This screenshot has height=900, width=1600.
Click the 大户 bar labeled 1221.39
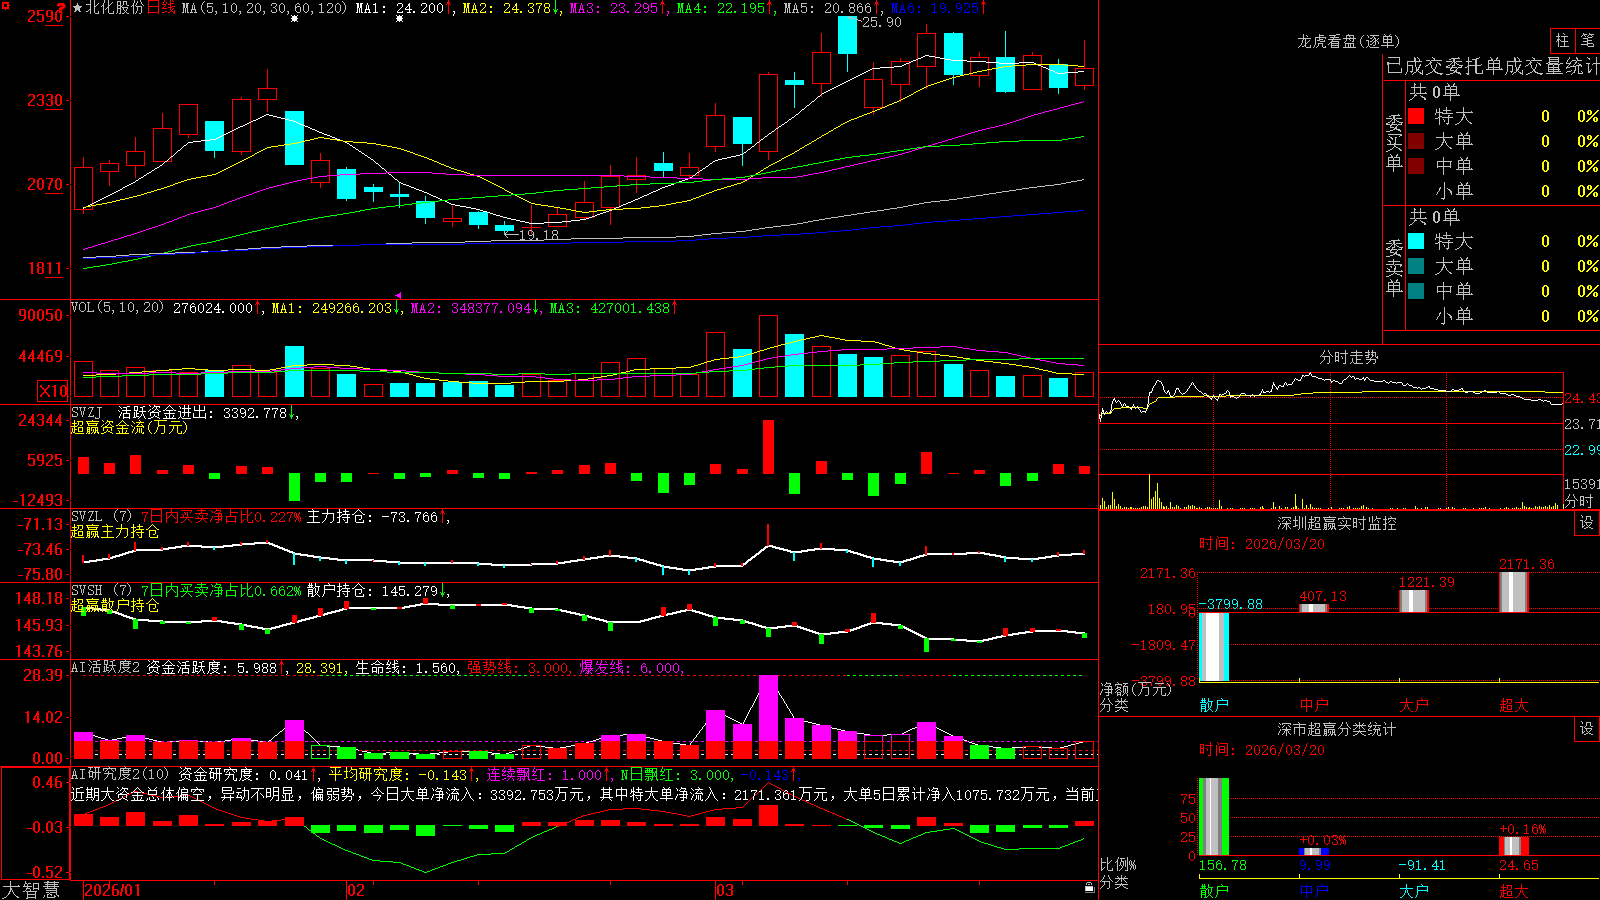(x=1414, y=601)
